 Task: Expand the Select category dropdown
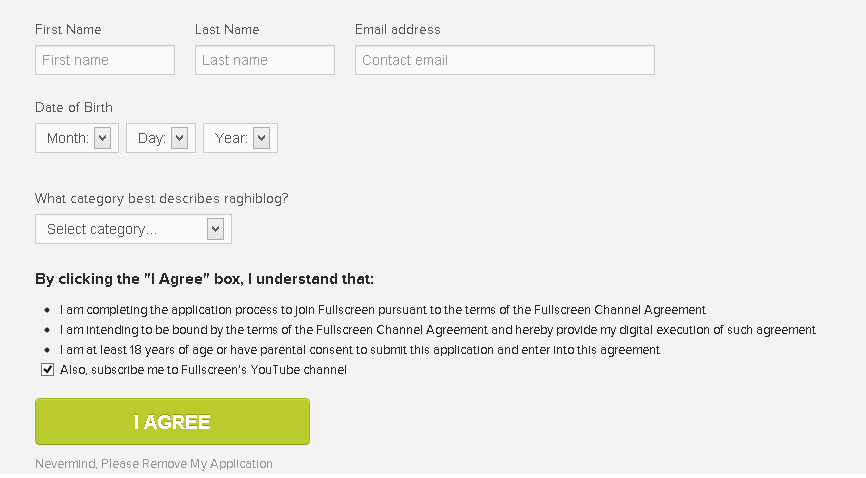[x=133, y=229]
